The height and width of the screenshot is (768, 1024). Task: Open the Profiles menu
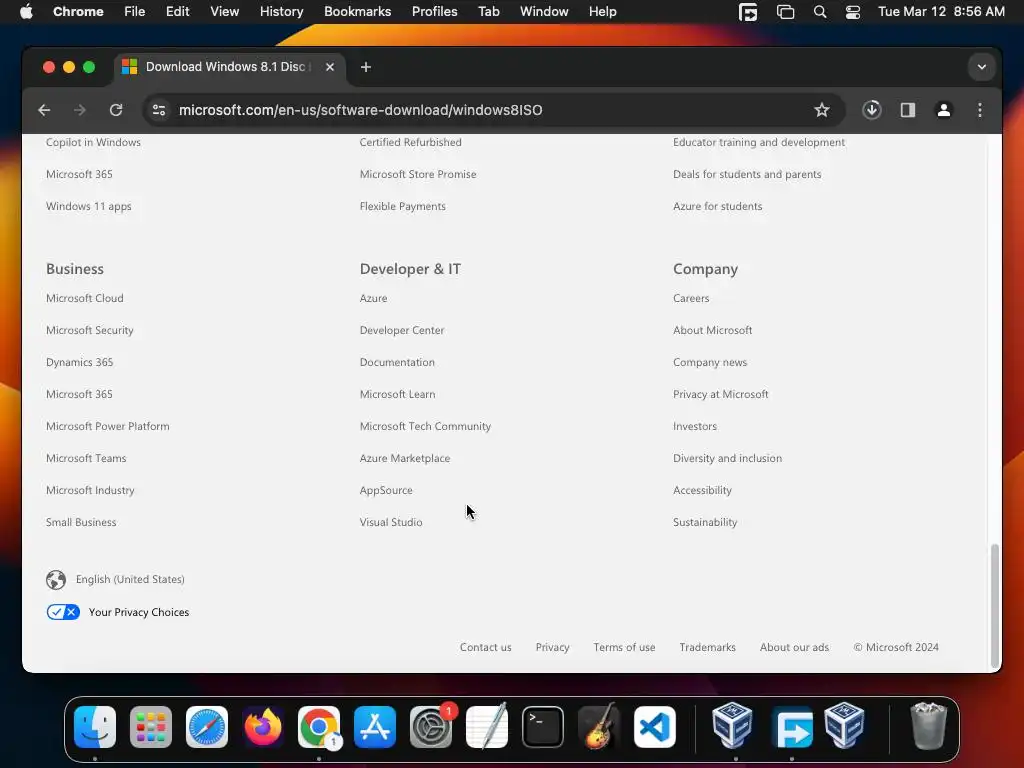coord(434,12)
